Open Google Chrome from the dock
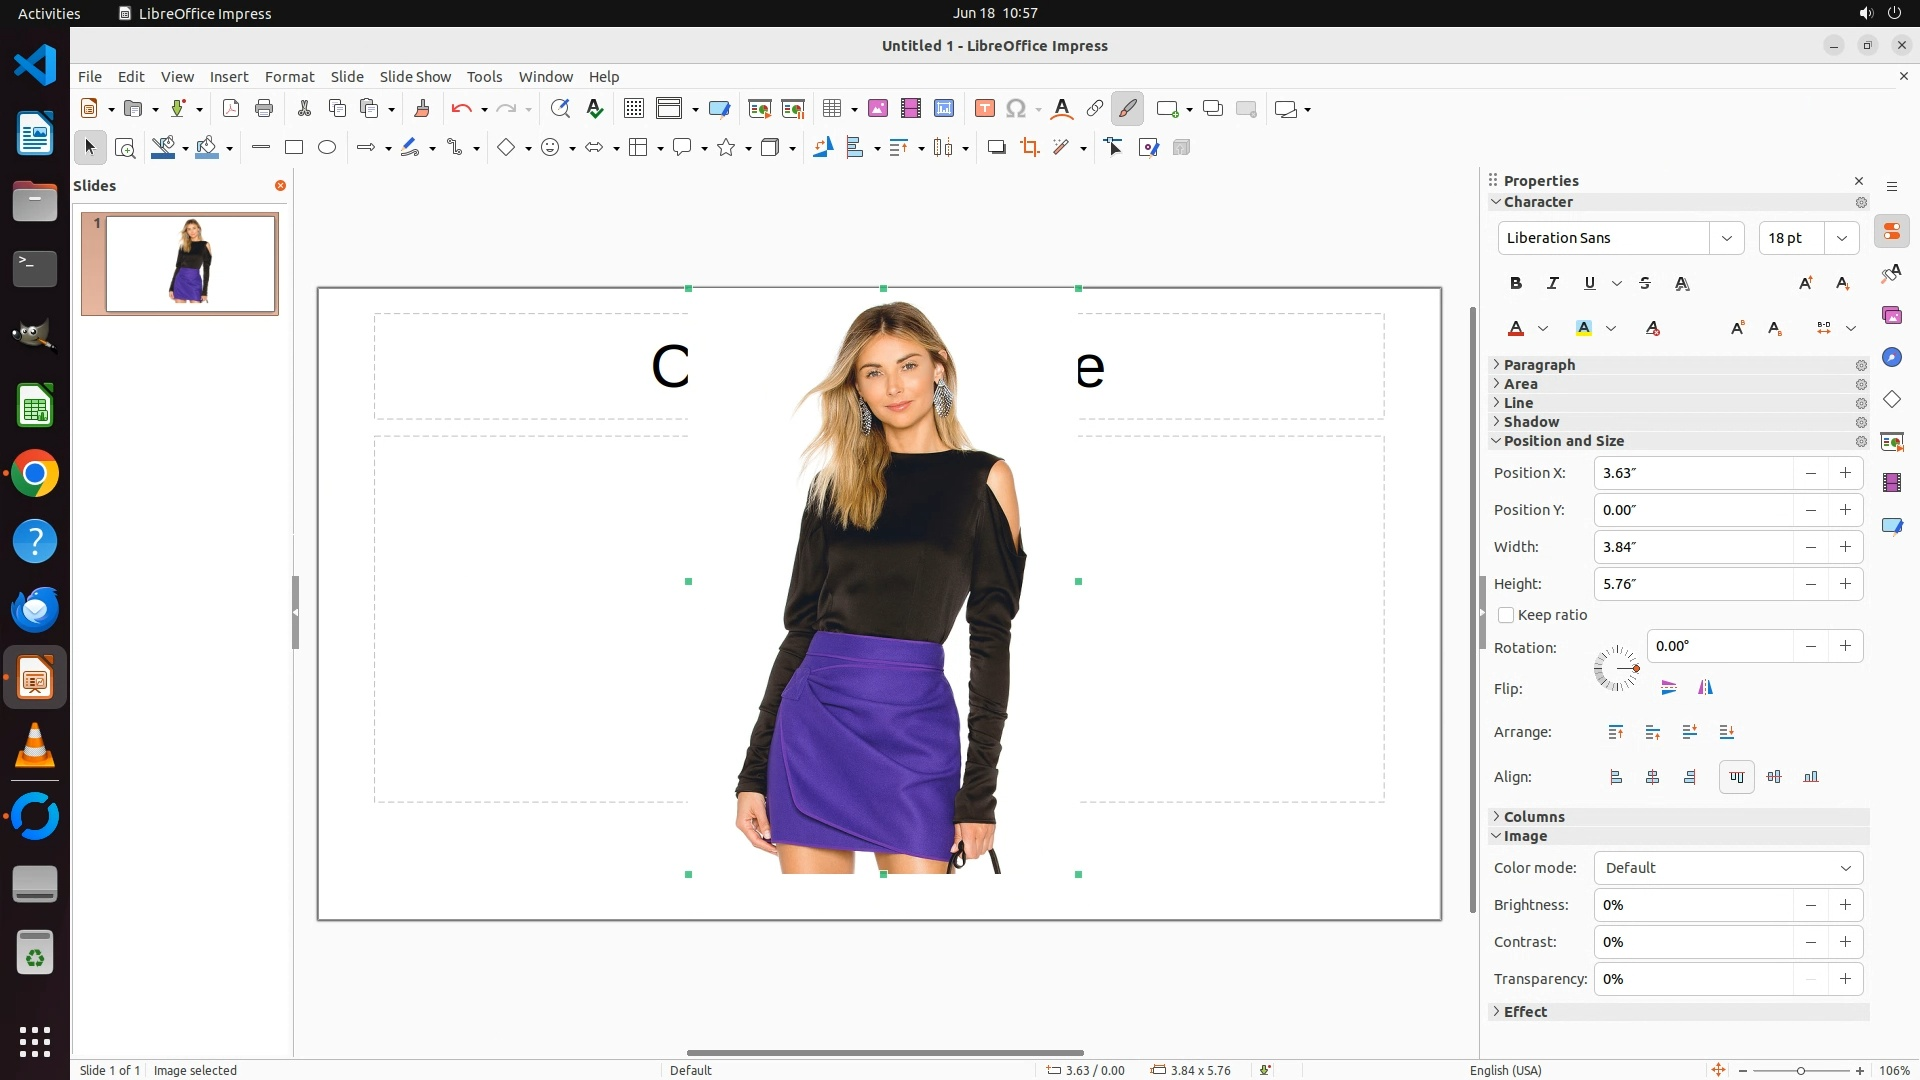The height and width of the screenshot is (1080, 1920). (x=35, y=474)
